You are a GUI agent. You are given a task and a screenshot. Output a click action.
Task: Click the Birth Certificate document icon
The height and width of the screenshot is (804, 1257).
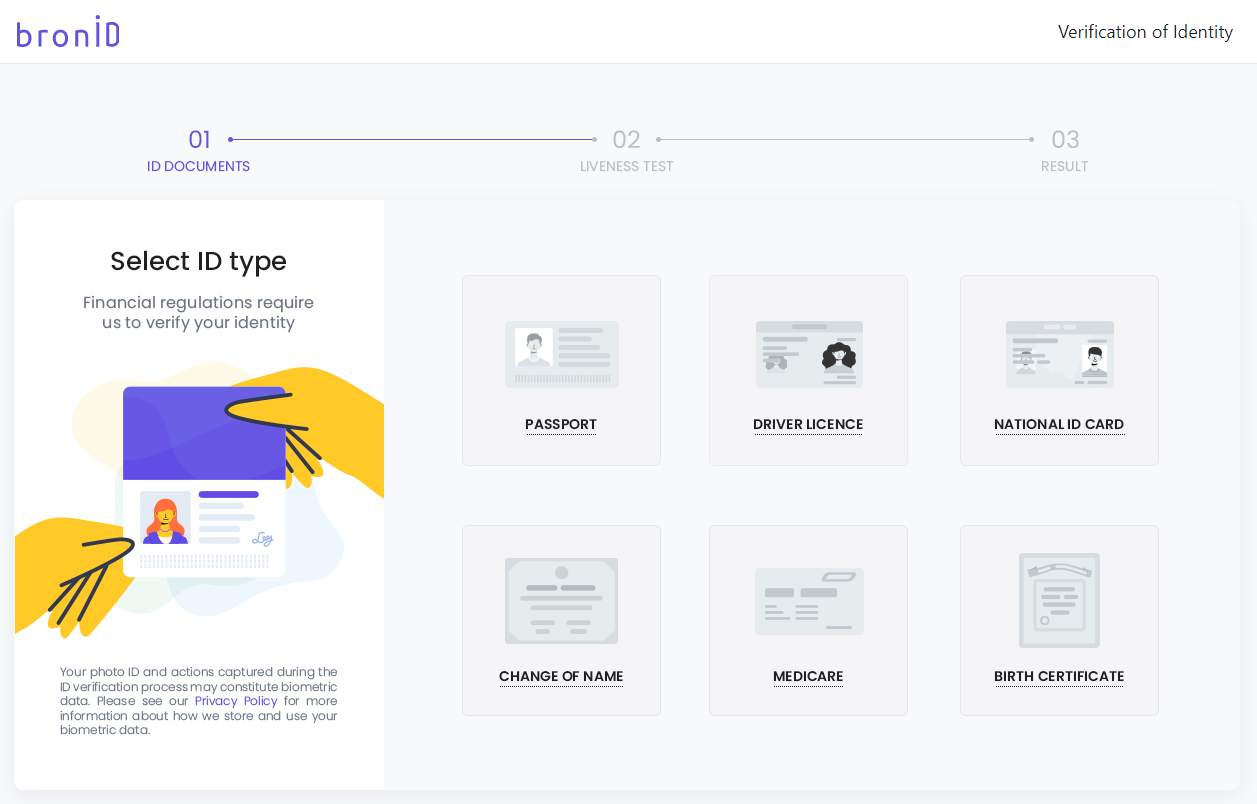pyautogui.click(x=1059, y=600)
